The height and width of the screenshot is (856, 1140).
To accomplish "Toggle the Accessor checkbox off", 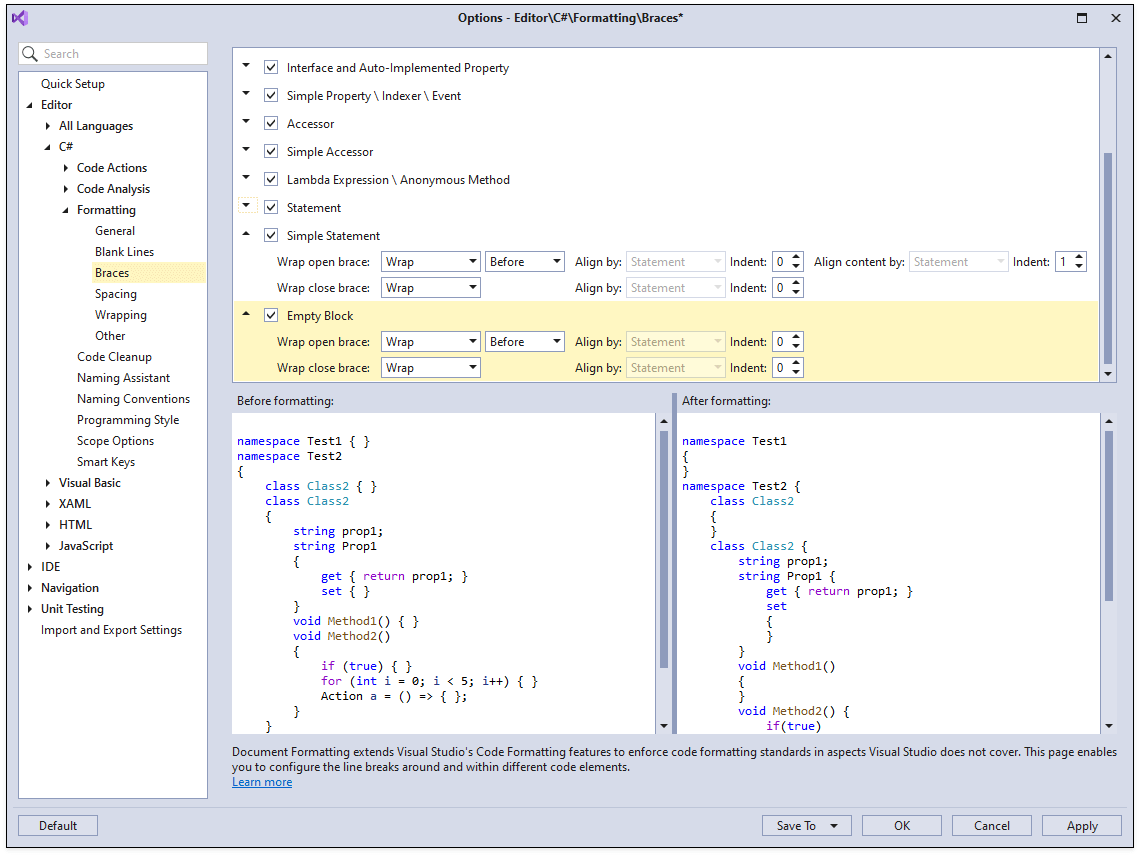I will (x=271, y=123).
